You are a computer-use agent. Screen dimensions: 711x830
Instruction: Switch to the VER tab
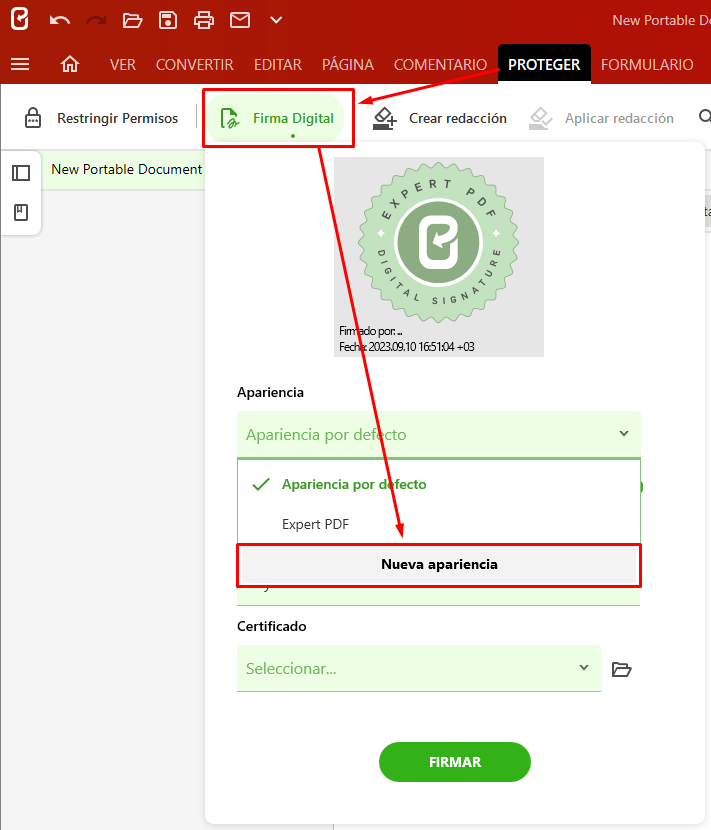point(122,65)
